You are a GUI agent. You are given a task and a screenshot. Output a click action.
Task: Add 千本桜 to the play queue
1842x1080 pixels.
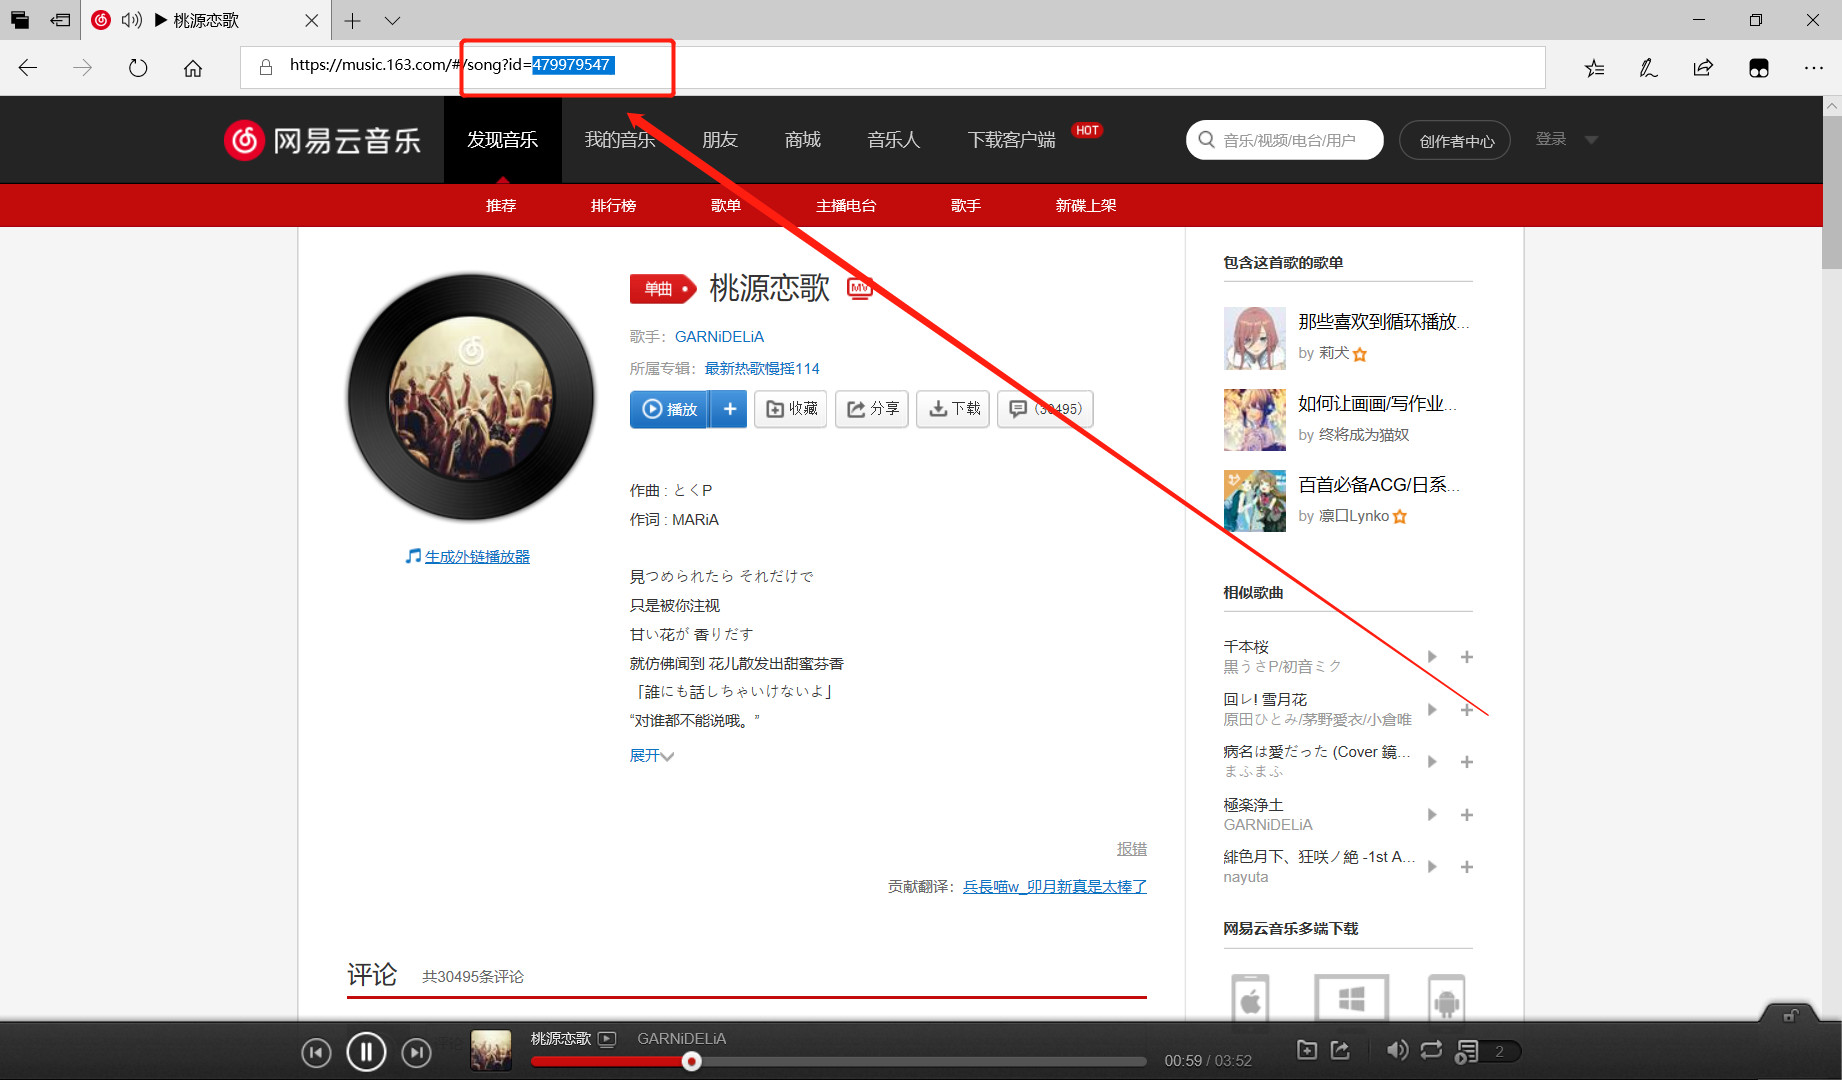1467,657
